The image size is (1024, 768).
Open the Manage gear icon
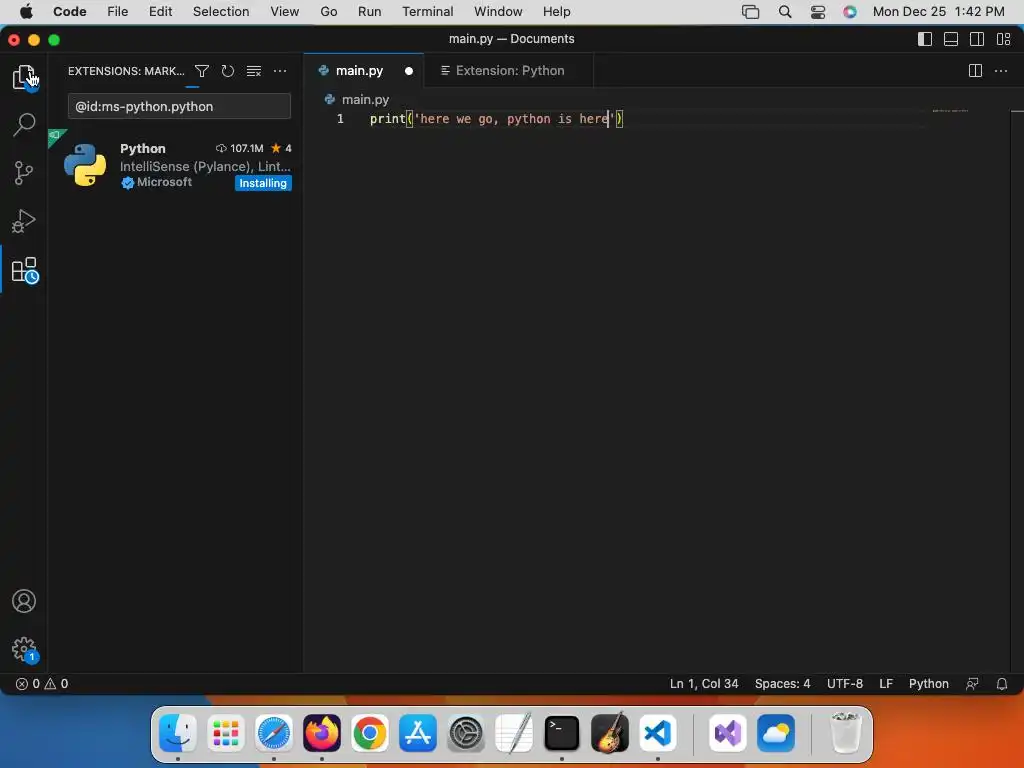coord(25,649)
